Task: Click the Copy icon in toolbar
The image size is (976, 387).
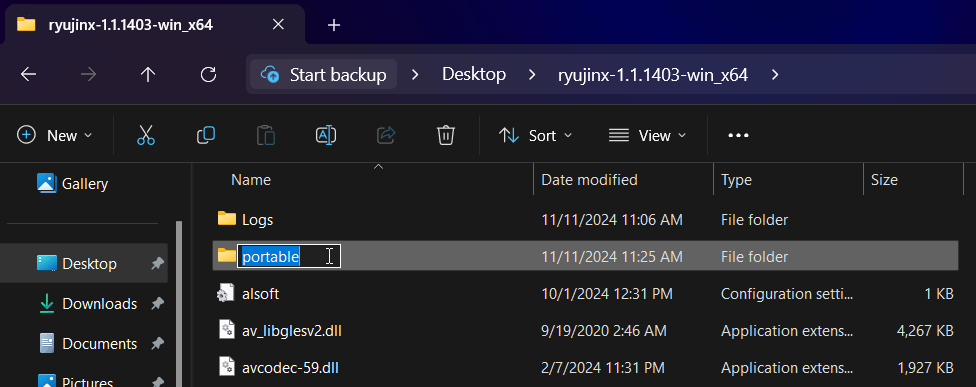Action: [205, 135]
